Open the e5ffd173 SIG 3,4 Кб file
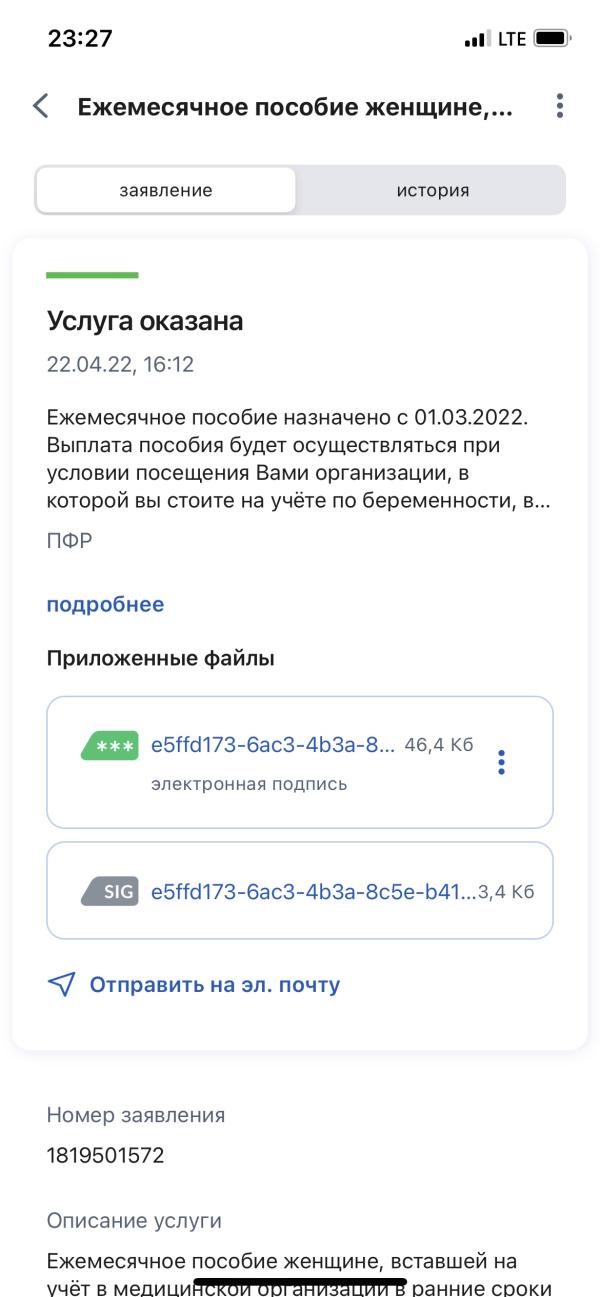 pyautogui.click(x=314, y=892)
